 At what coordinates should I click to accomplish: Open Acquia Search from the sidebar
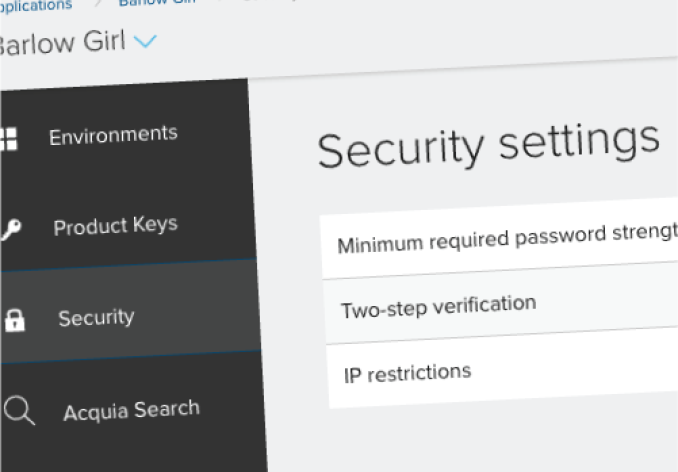point(131,410)
